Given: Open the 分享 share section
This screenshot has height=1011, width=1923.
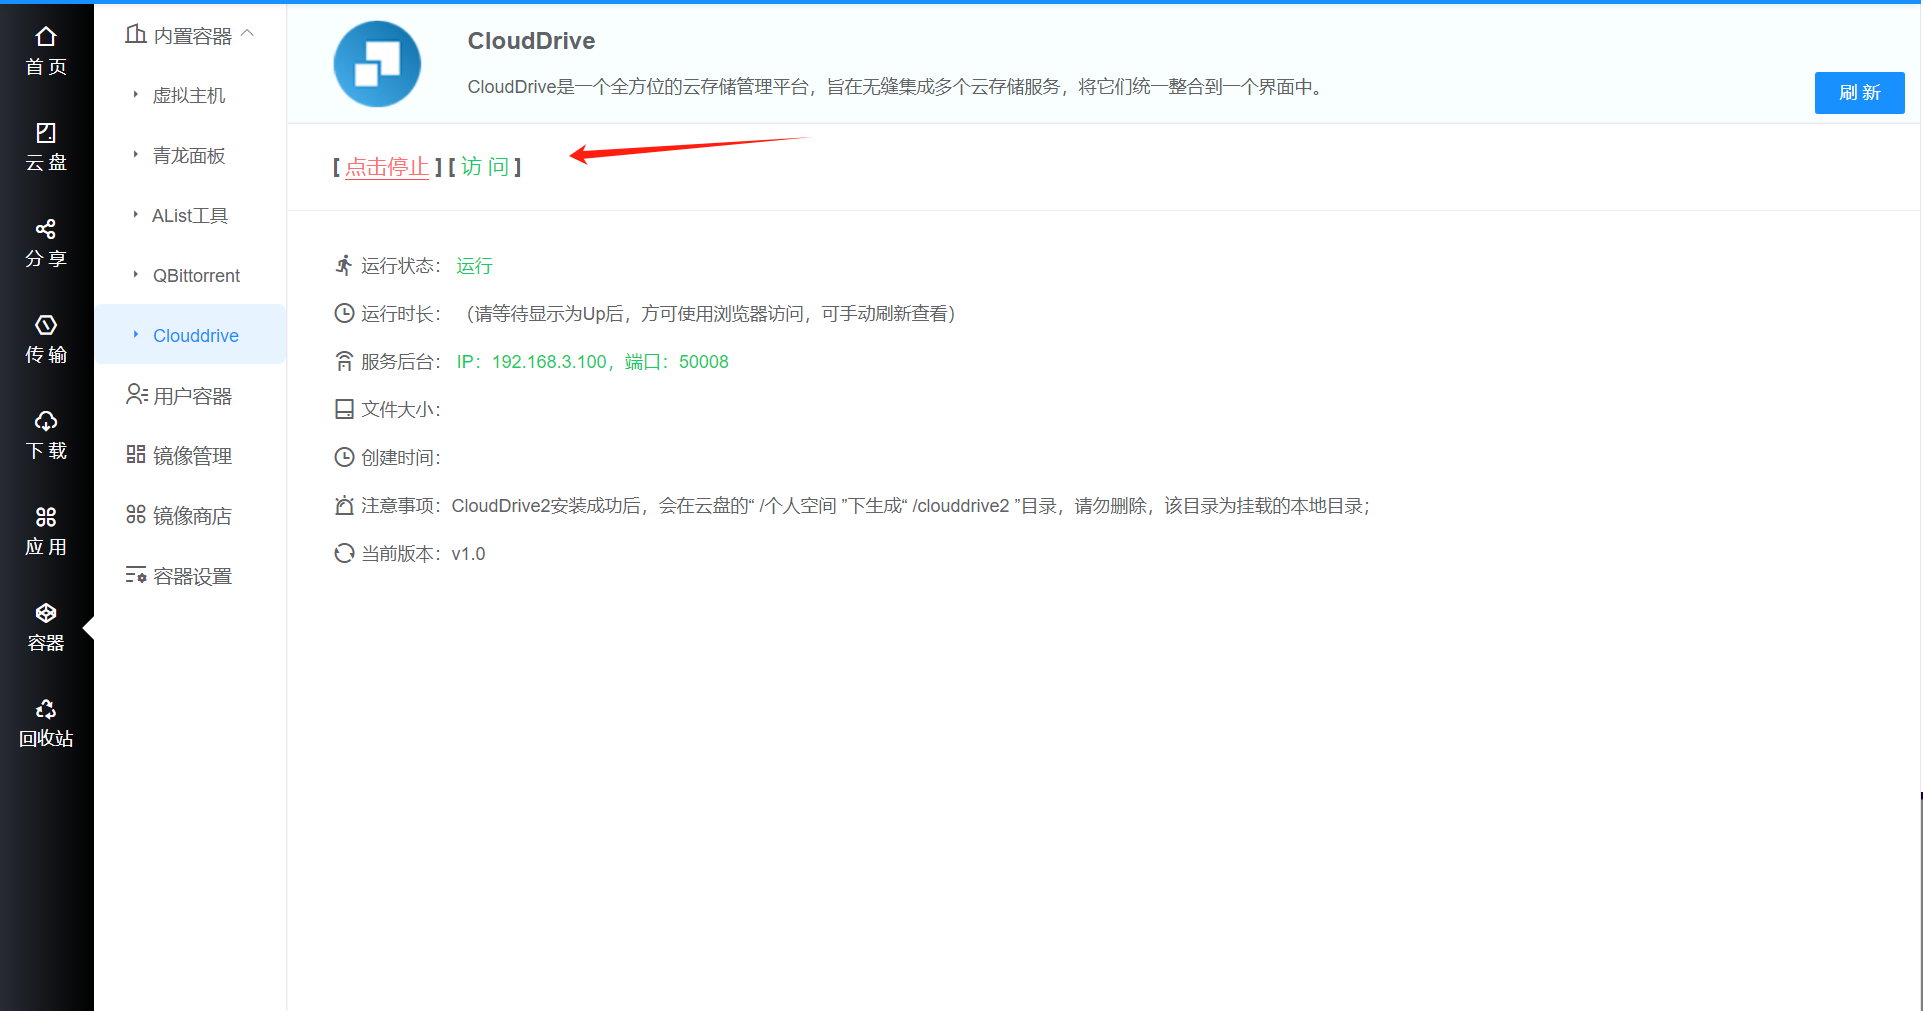Looking at the screenshot, I should point(46,243).
